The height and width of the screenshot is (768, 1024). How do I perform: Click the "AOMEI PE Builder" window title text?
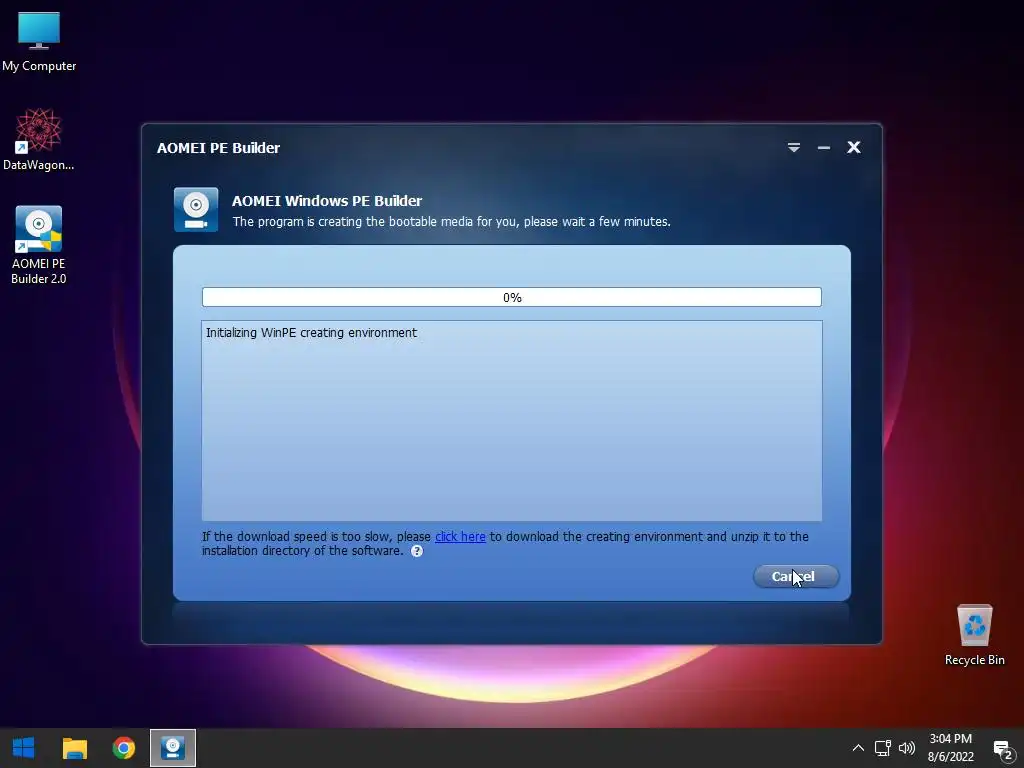(218, 148)
